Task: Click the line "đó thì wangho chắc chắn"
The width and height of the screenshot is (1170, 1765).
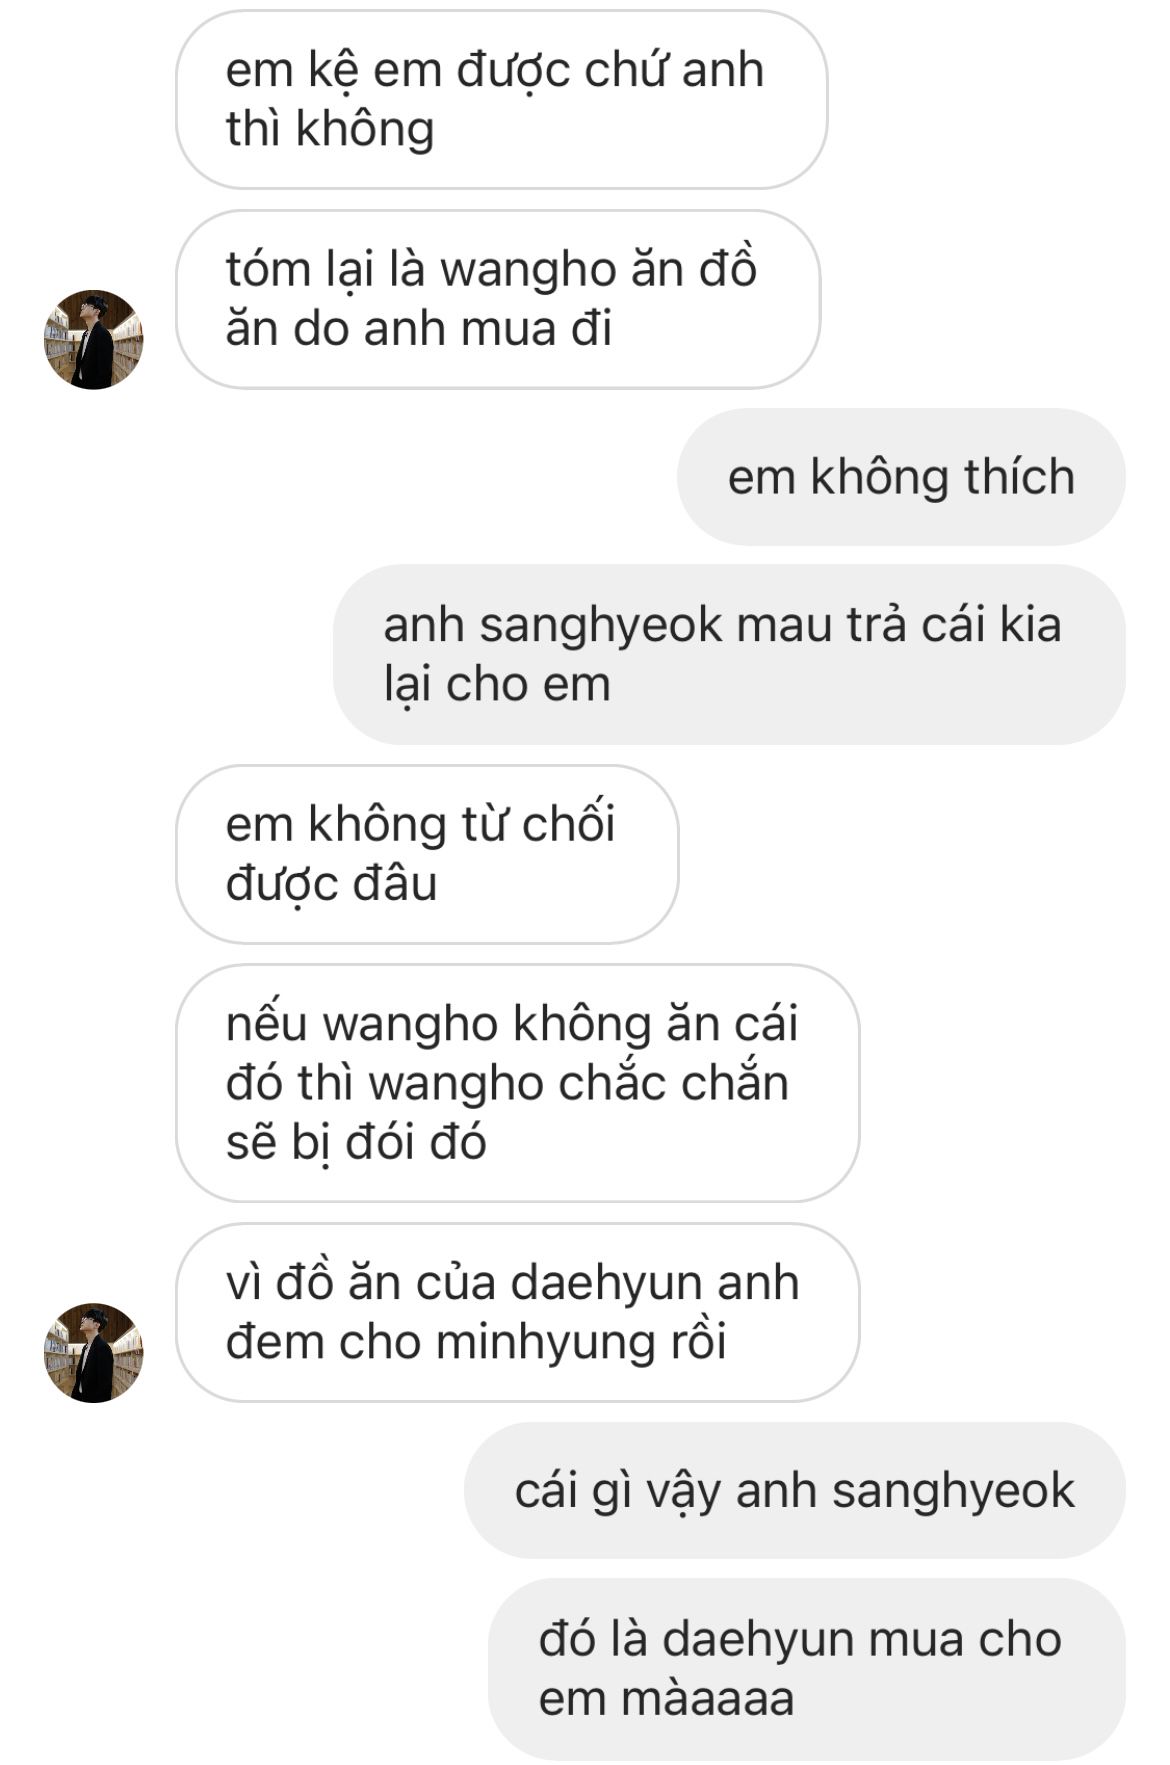Action: pyautogui.click(x=507, y=1083)
